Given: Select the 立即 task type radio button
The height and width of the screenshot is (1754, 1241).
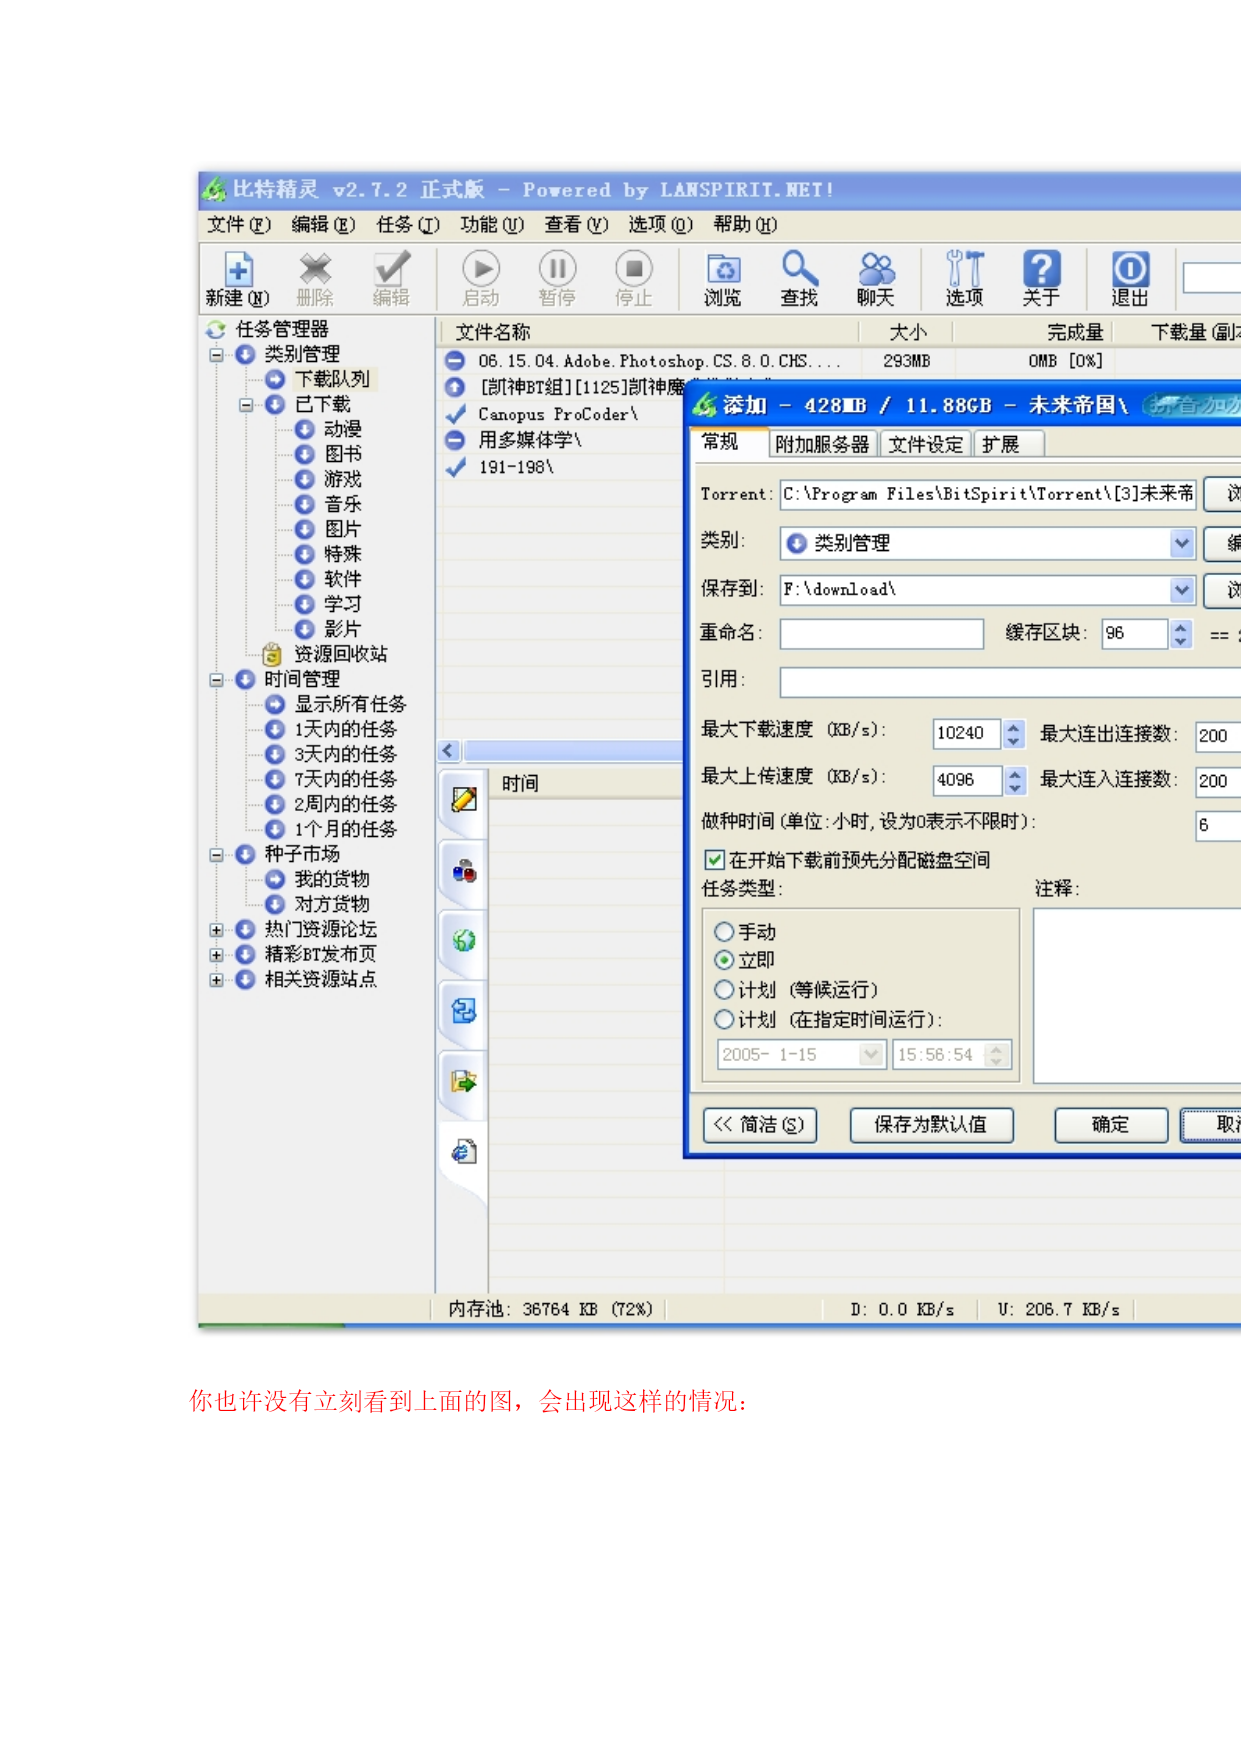Looking at the screenshot, I should 724,960.
